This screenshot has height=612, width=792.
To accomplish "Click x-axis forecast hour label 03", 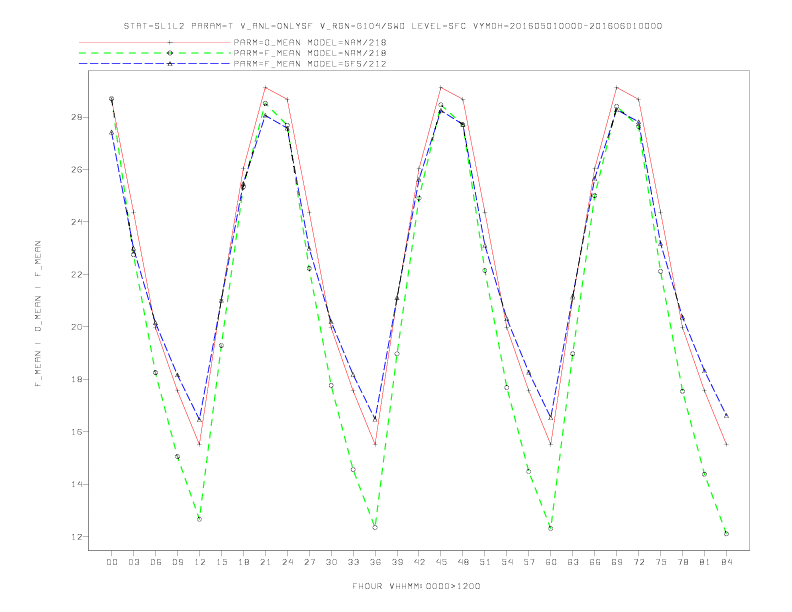I will (133, 562).
